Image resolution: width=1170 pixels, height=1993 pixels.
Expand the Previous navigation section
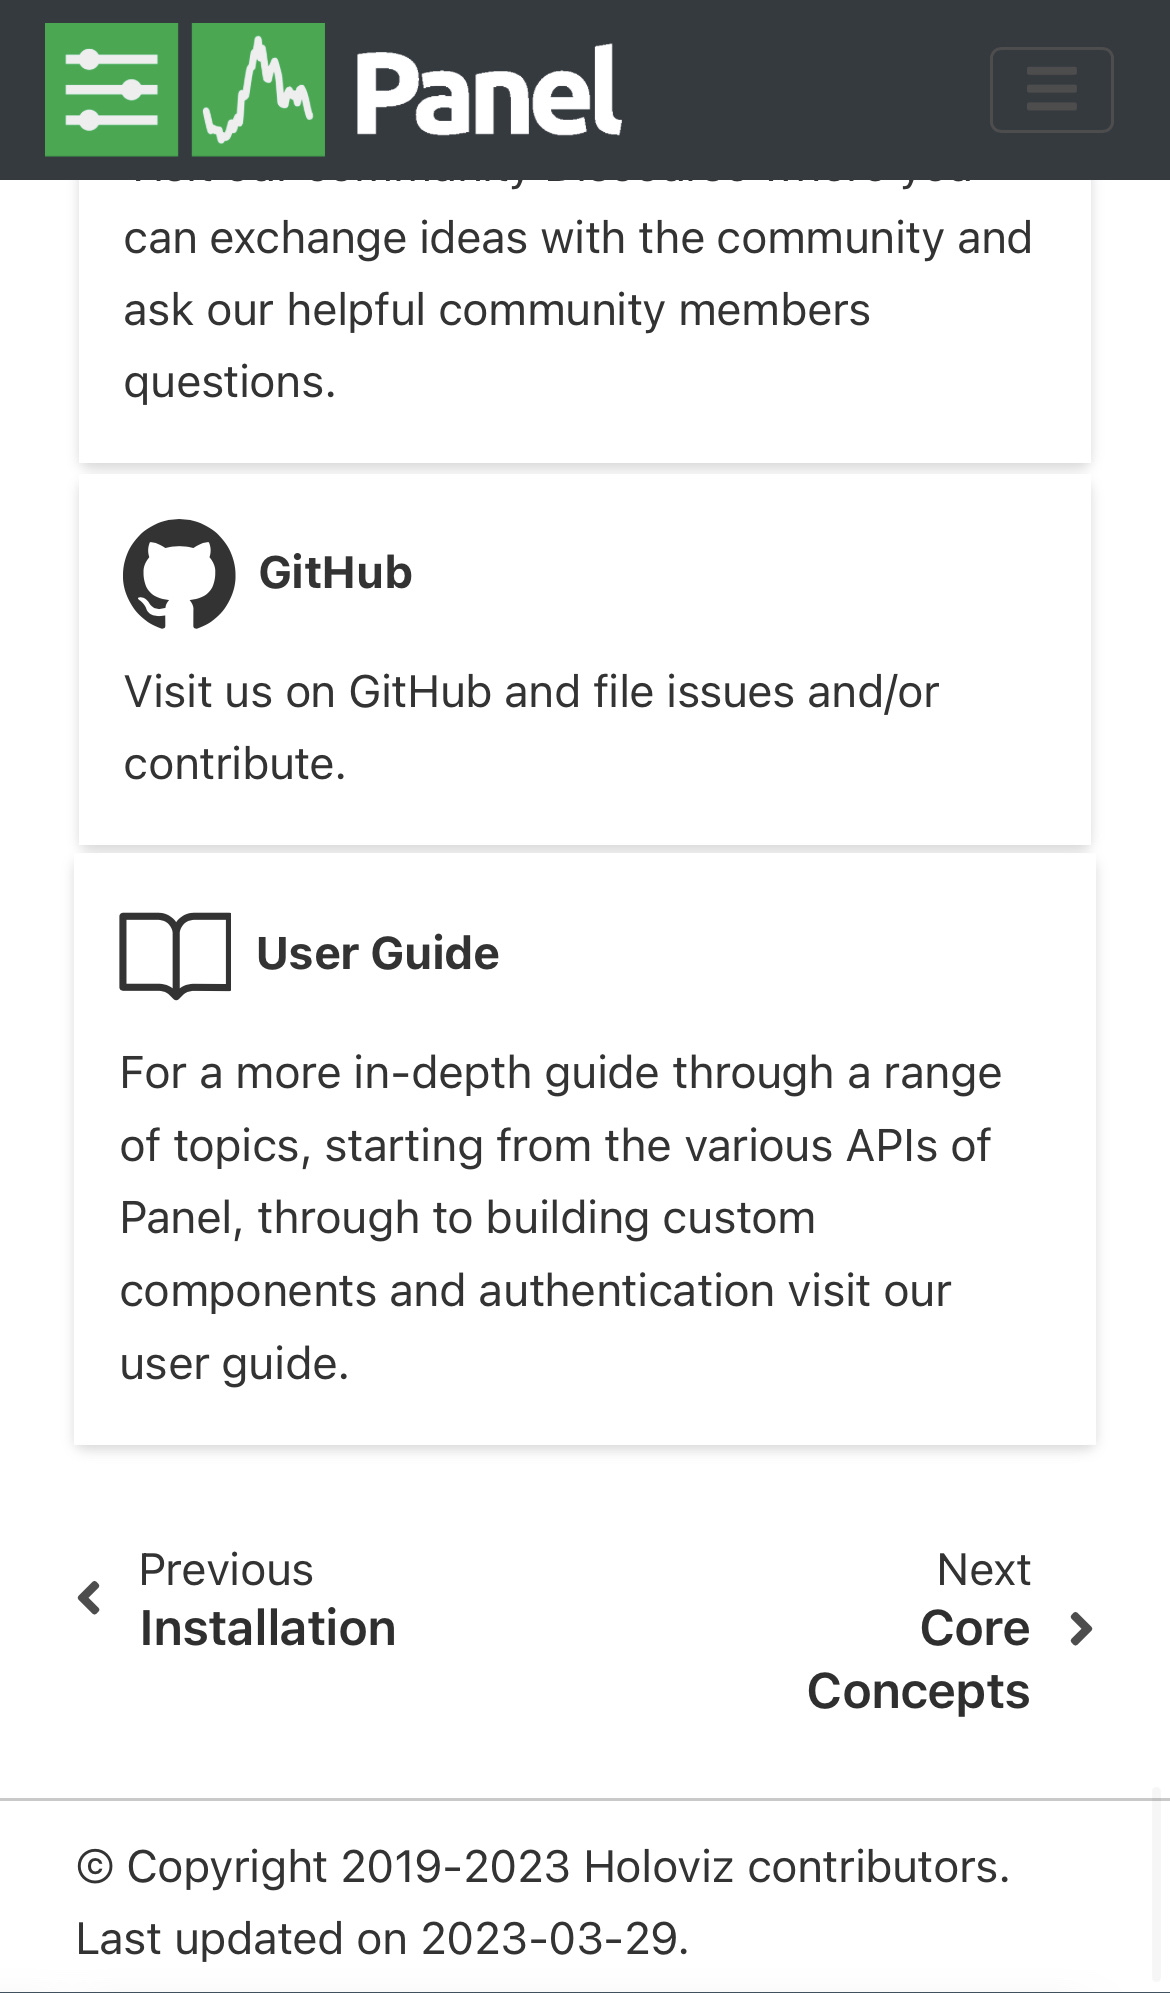pos(227,1570)
